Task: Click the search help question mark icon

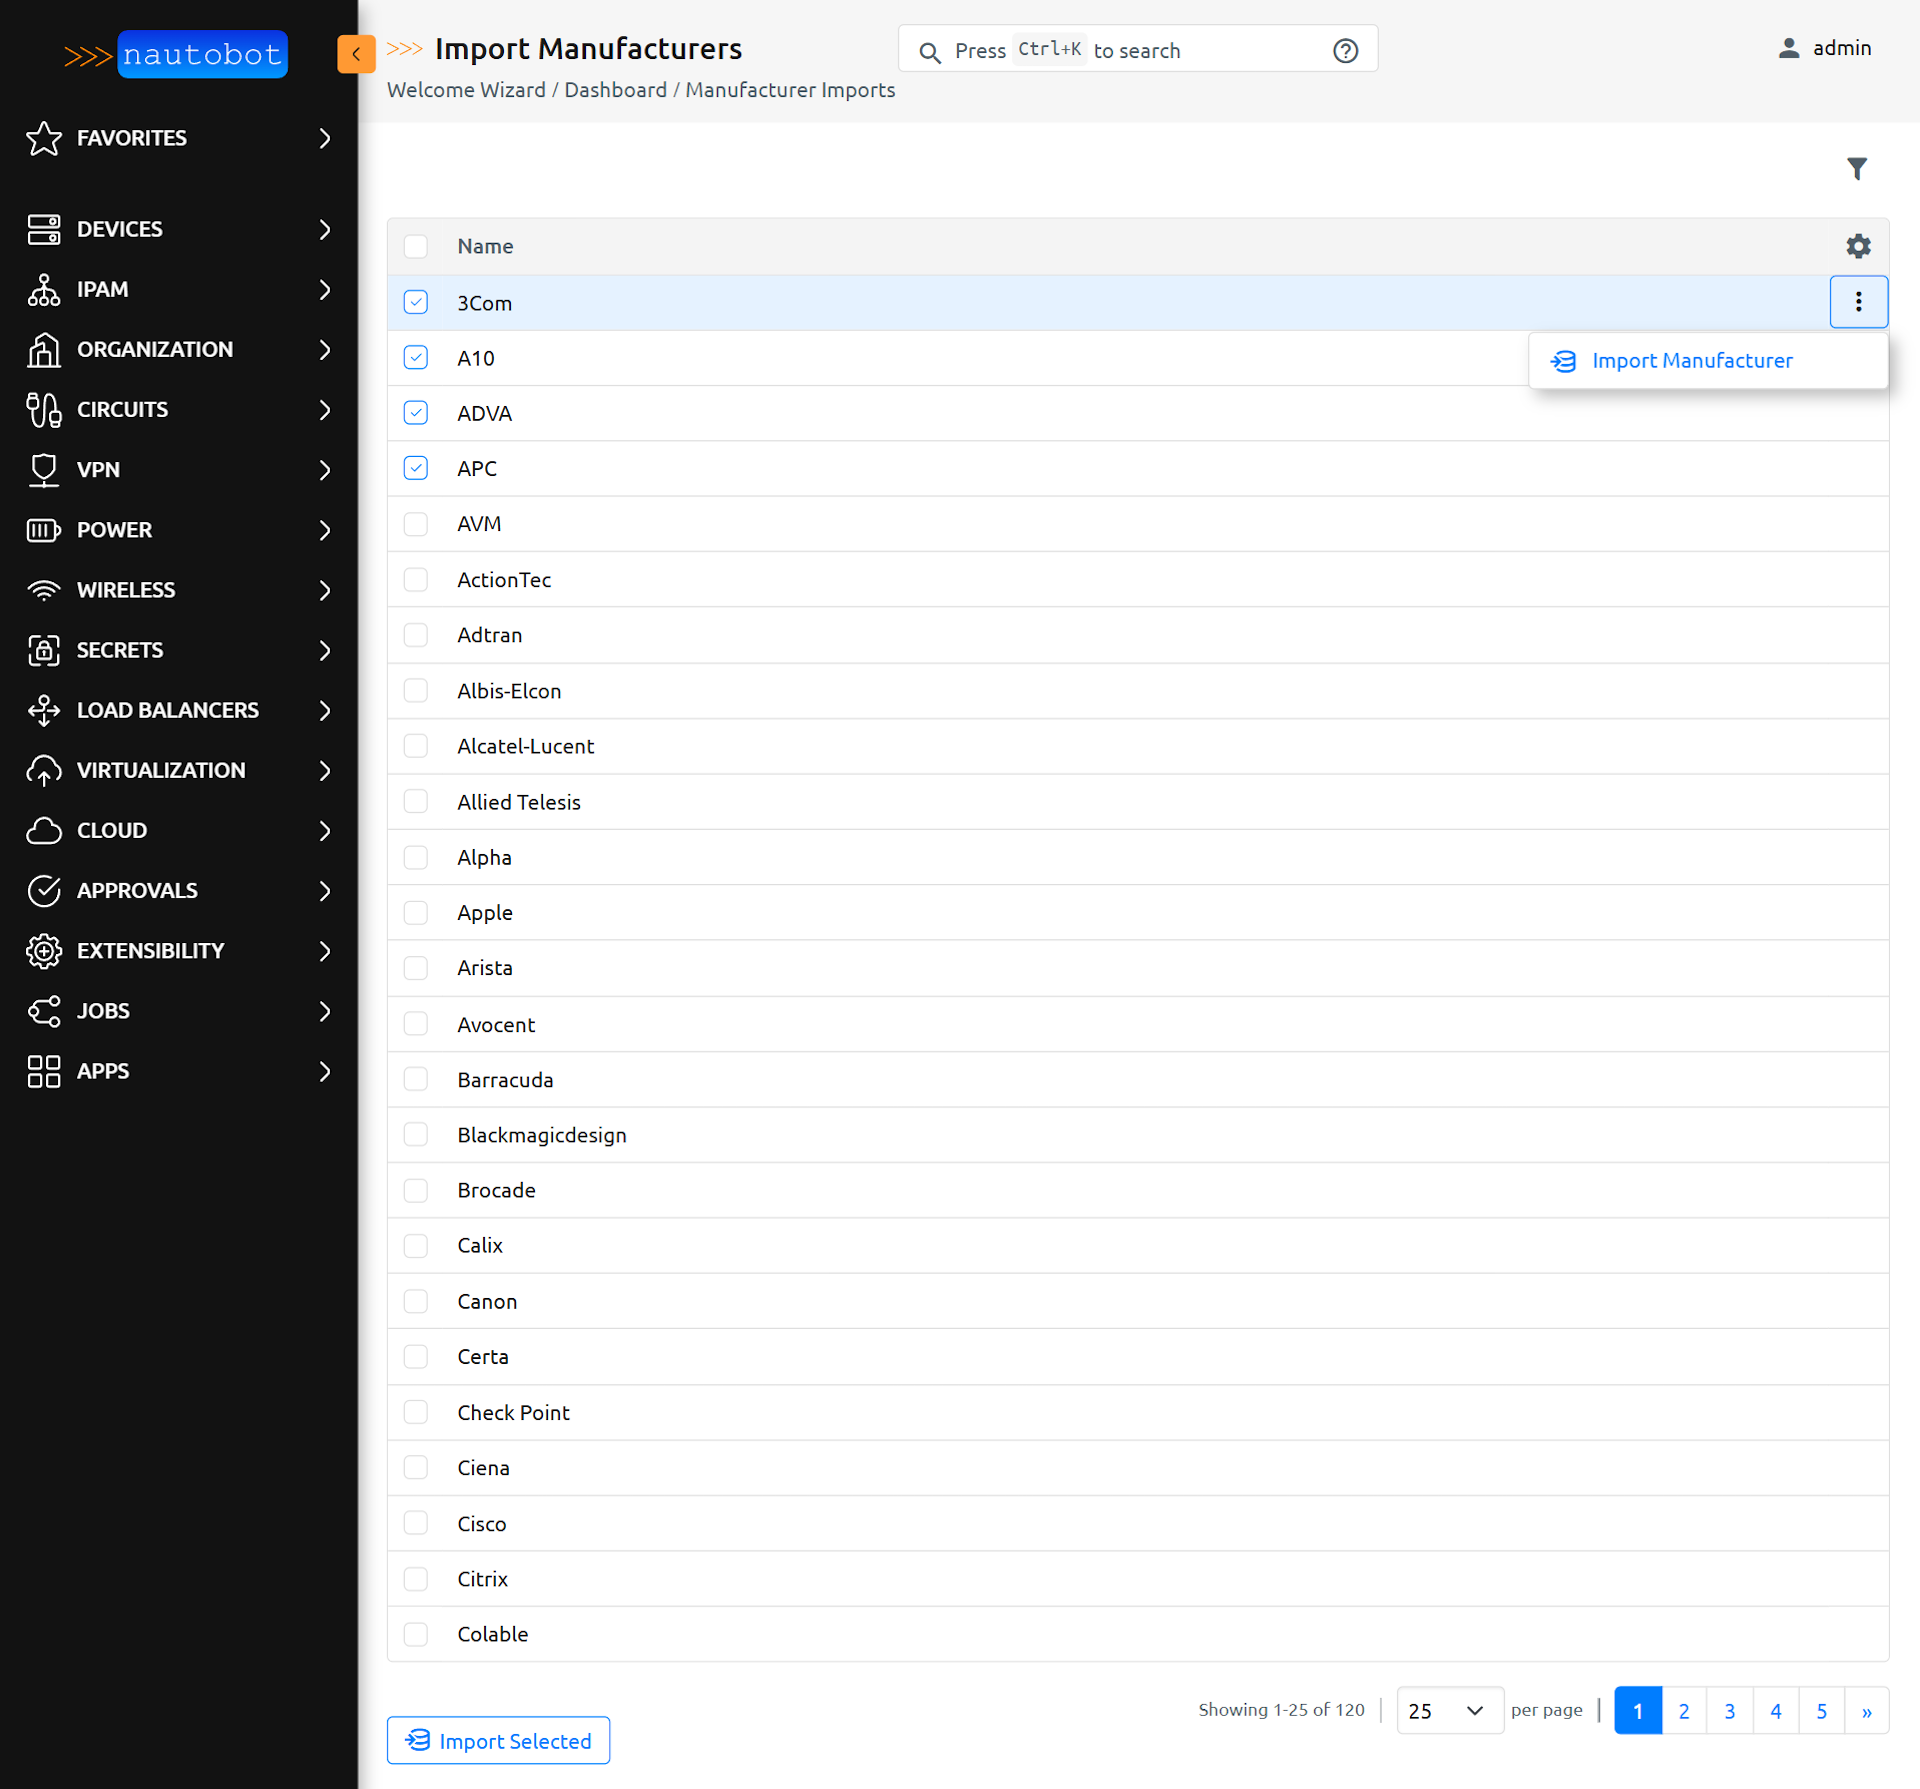Action: [1345, 50]
